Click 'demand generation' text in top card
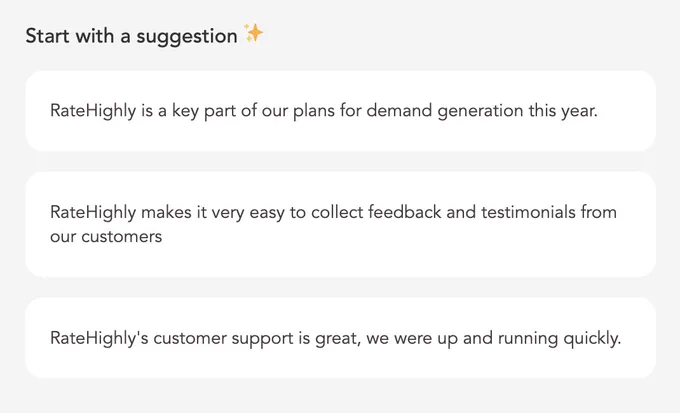680x413 pixels. [445, 111]
